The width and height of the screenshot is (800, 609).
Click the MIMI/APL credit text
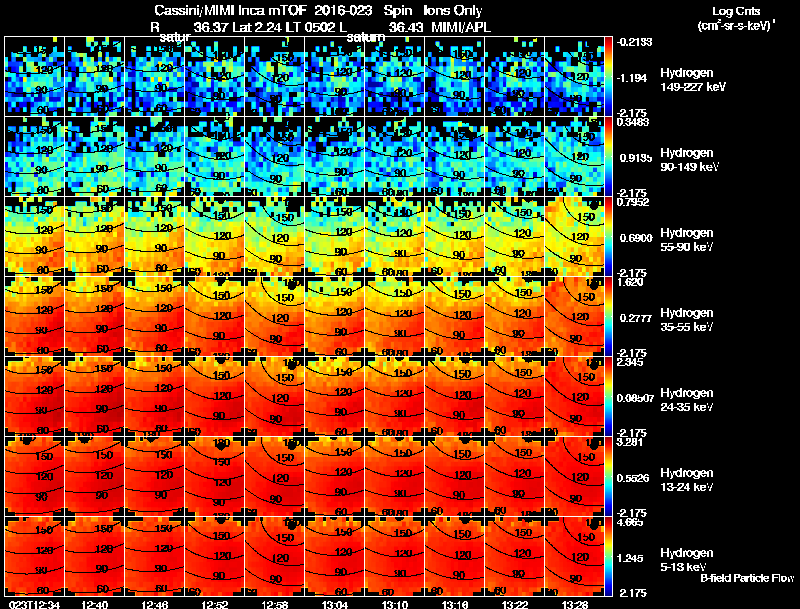(x=461, y=28)
